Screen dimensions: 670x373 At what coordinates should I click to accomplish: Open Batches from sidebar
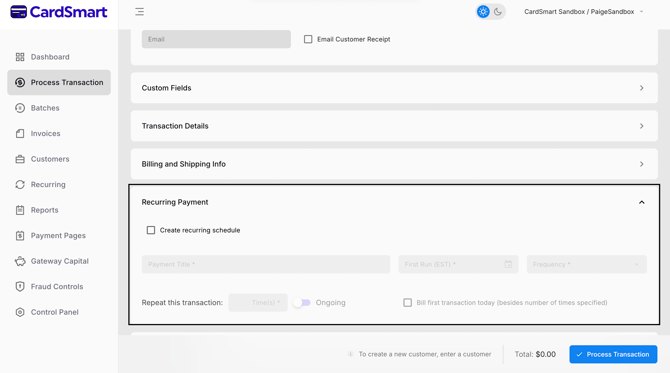pos(45,108)
